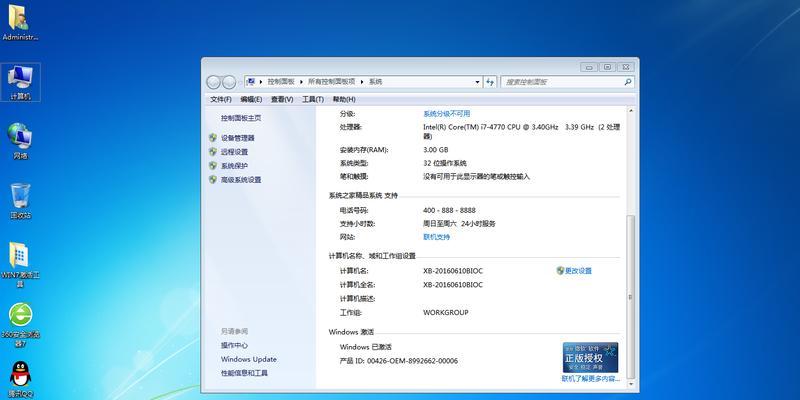Open the 网络 desktop icon
This screenshot has width=800, height=400.
20,142
